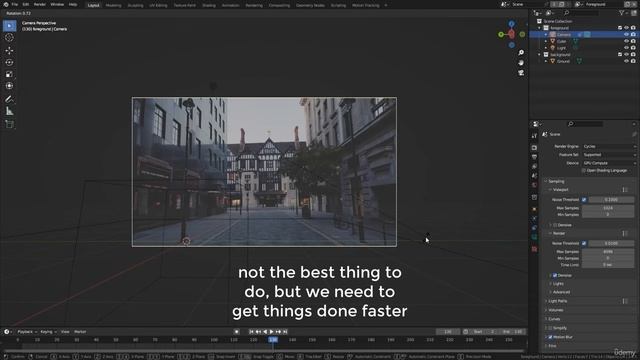The height and width of the screenshot is (360, 640).
Task: Select the Add Cube tool
Action: click(x=9, y=124)
